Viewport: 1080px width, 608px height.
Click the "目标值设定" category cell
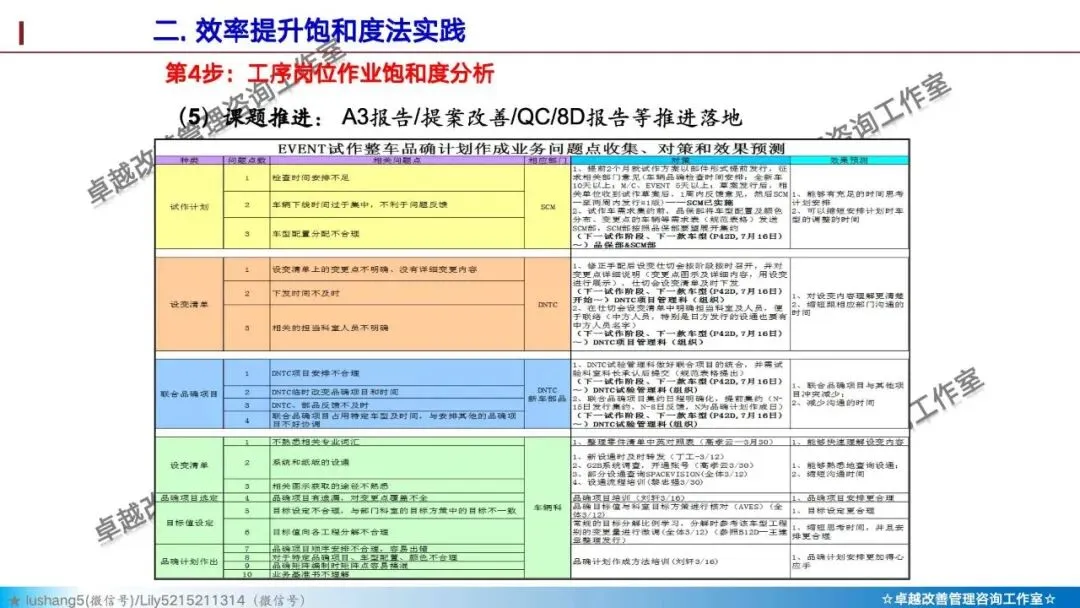[189, 523]
